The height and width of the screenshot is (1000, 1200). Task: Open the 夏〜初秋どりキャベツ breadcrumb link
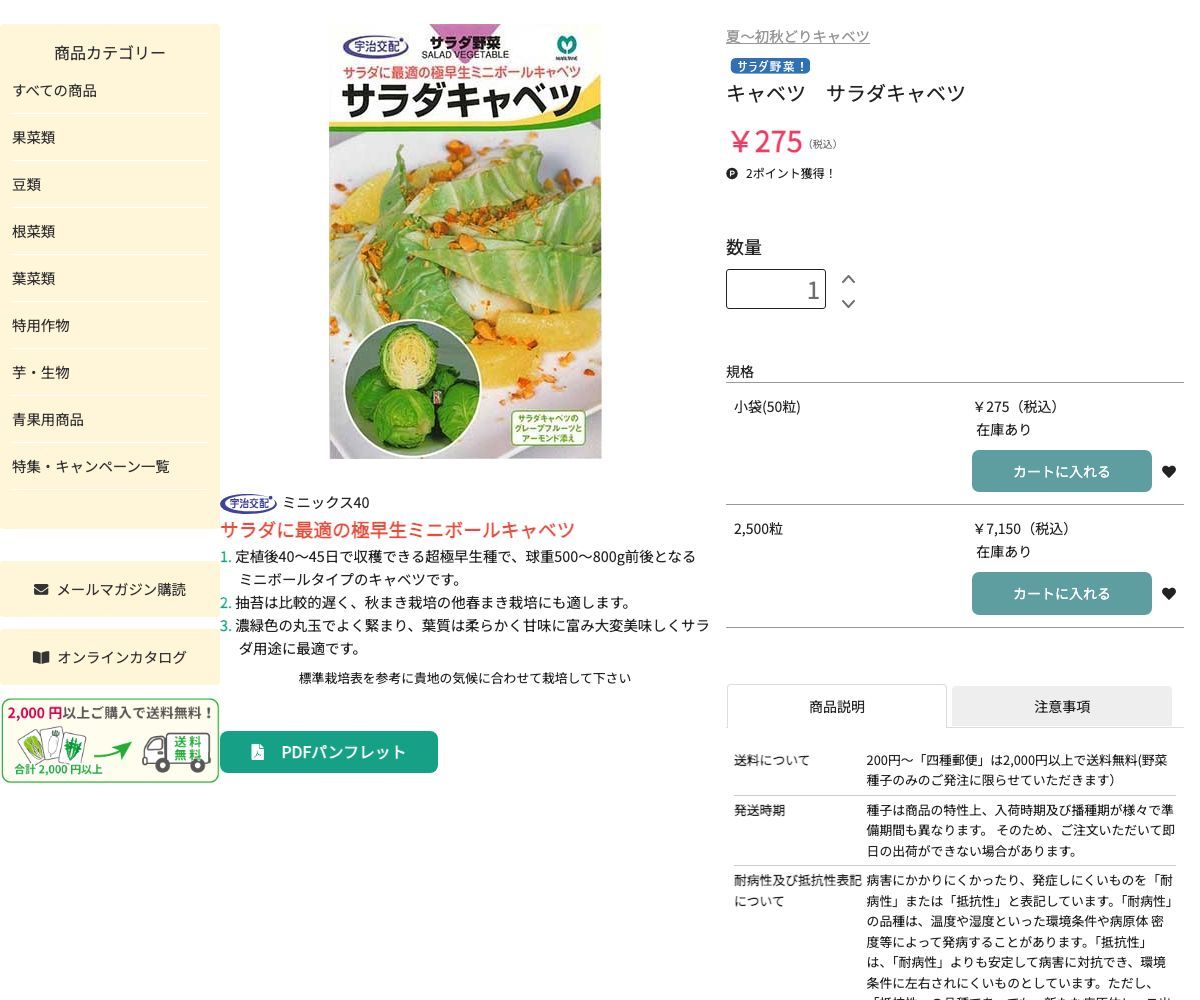(797, 36)
